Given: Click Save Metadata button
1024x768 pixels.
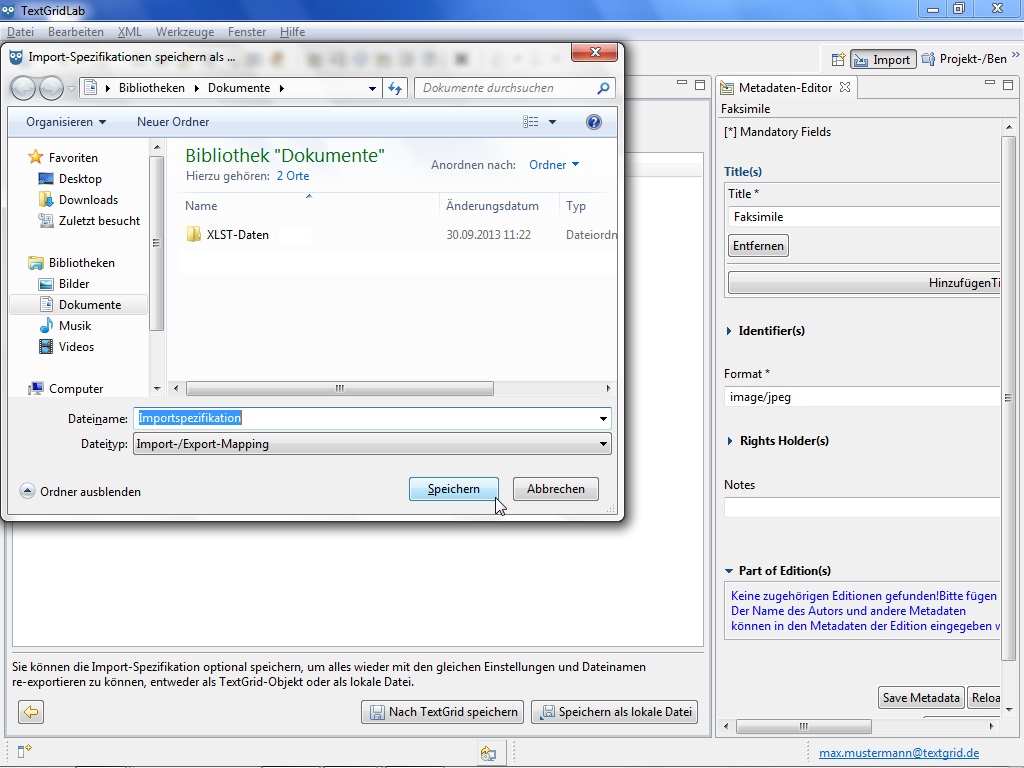Looking at the screenshot, I should (x=921, y=698).
